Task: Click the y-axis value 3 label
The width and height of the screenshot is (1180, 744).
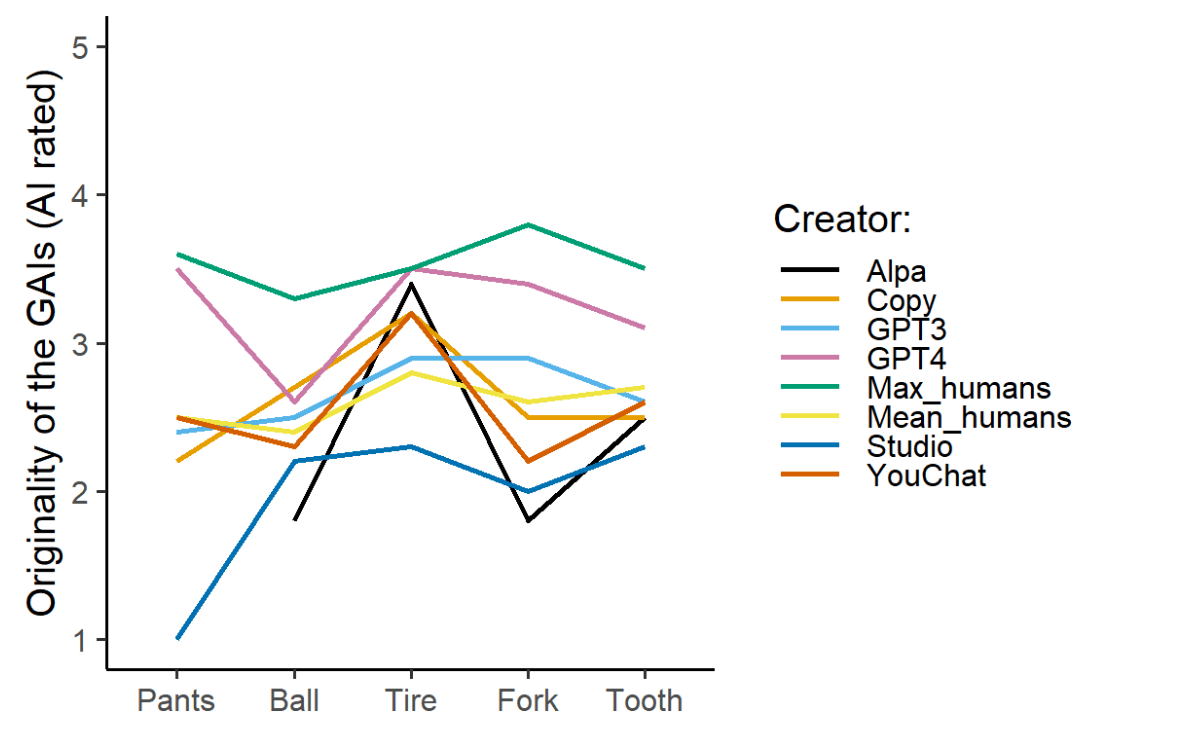Action: [x=80, y=344]
